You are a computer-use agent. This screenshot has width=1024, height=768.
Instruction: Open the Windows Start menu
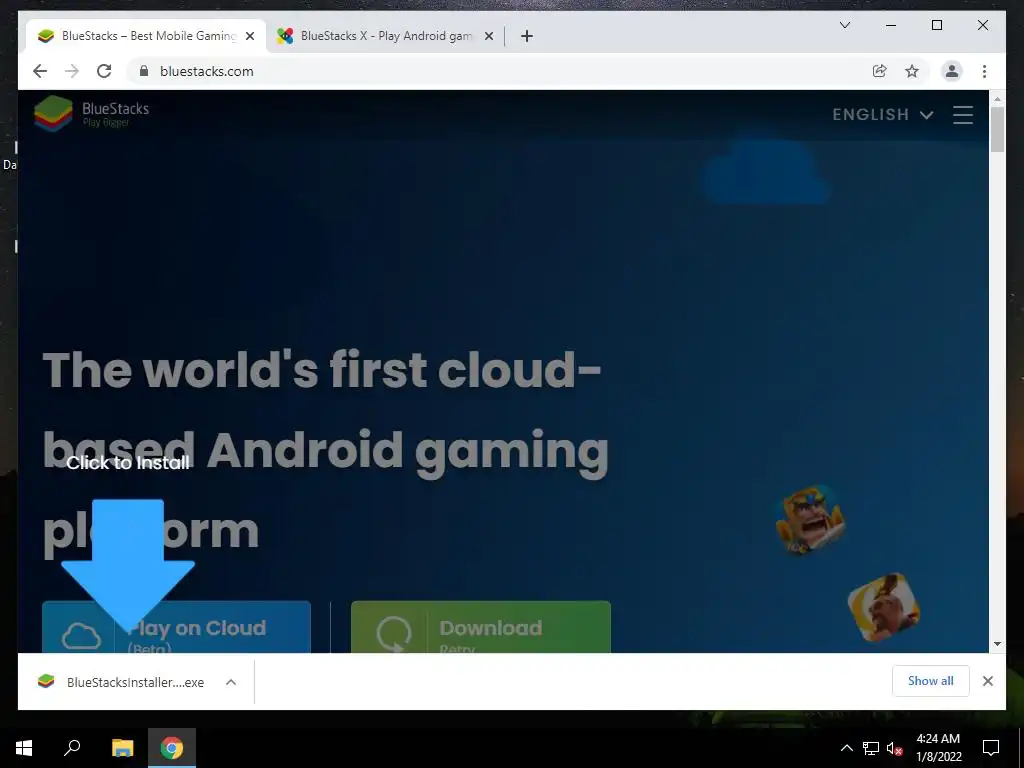coord(24,748)
